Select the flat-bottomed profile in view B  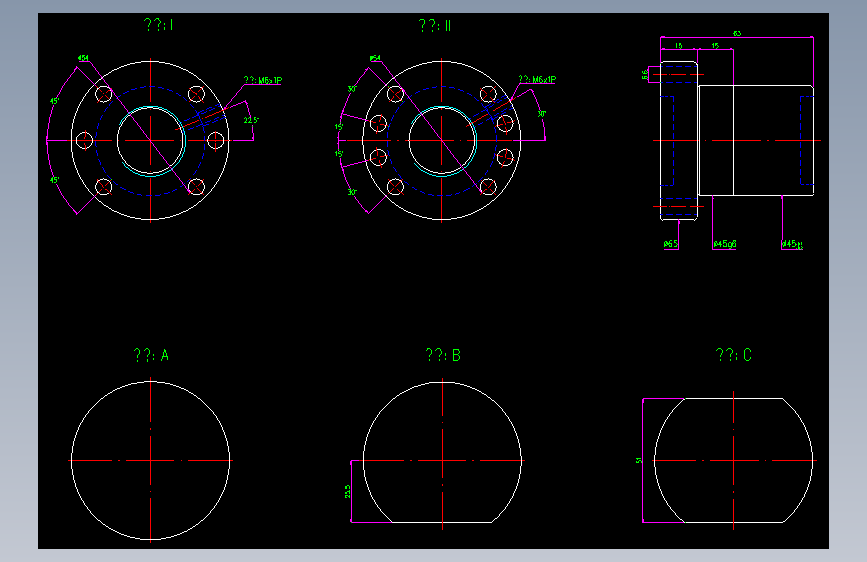[x=442, y=452]
